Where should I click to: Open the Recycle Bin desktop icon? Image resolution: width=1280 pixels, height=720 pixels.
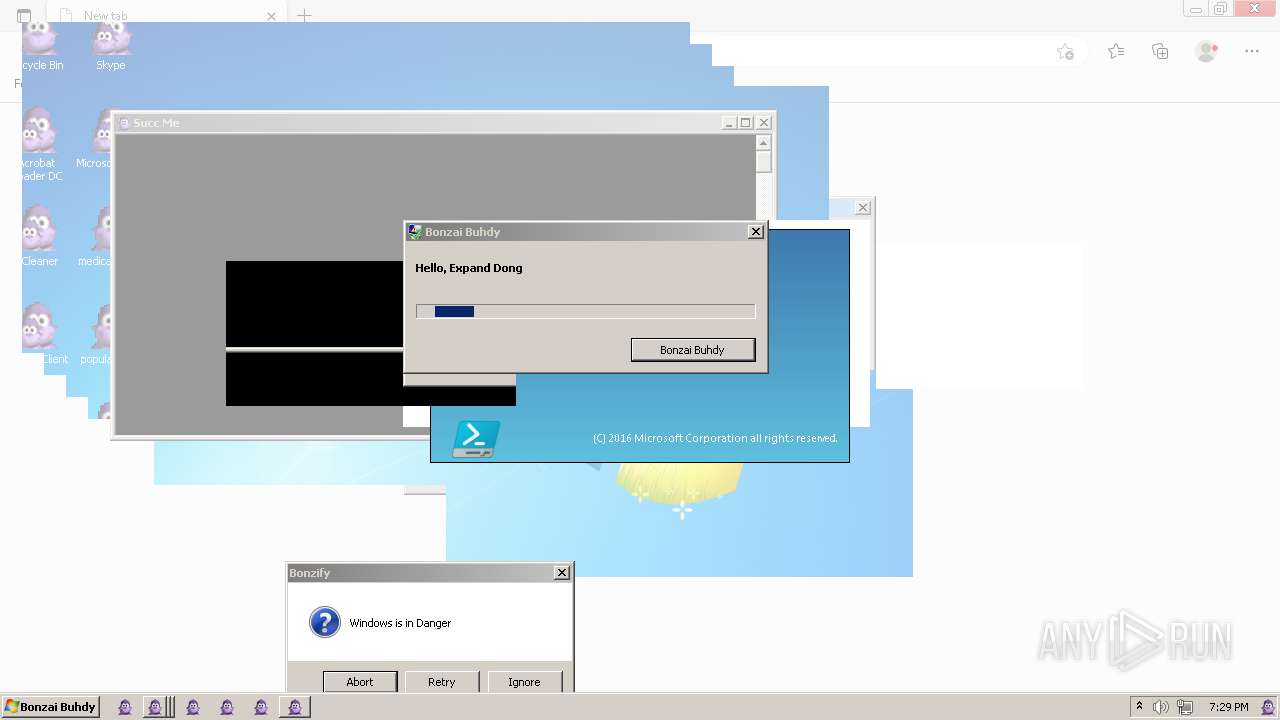[41, 45]
